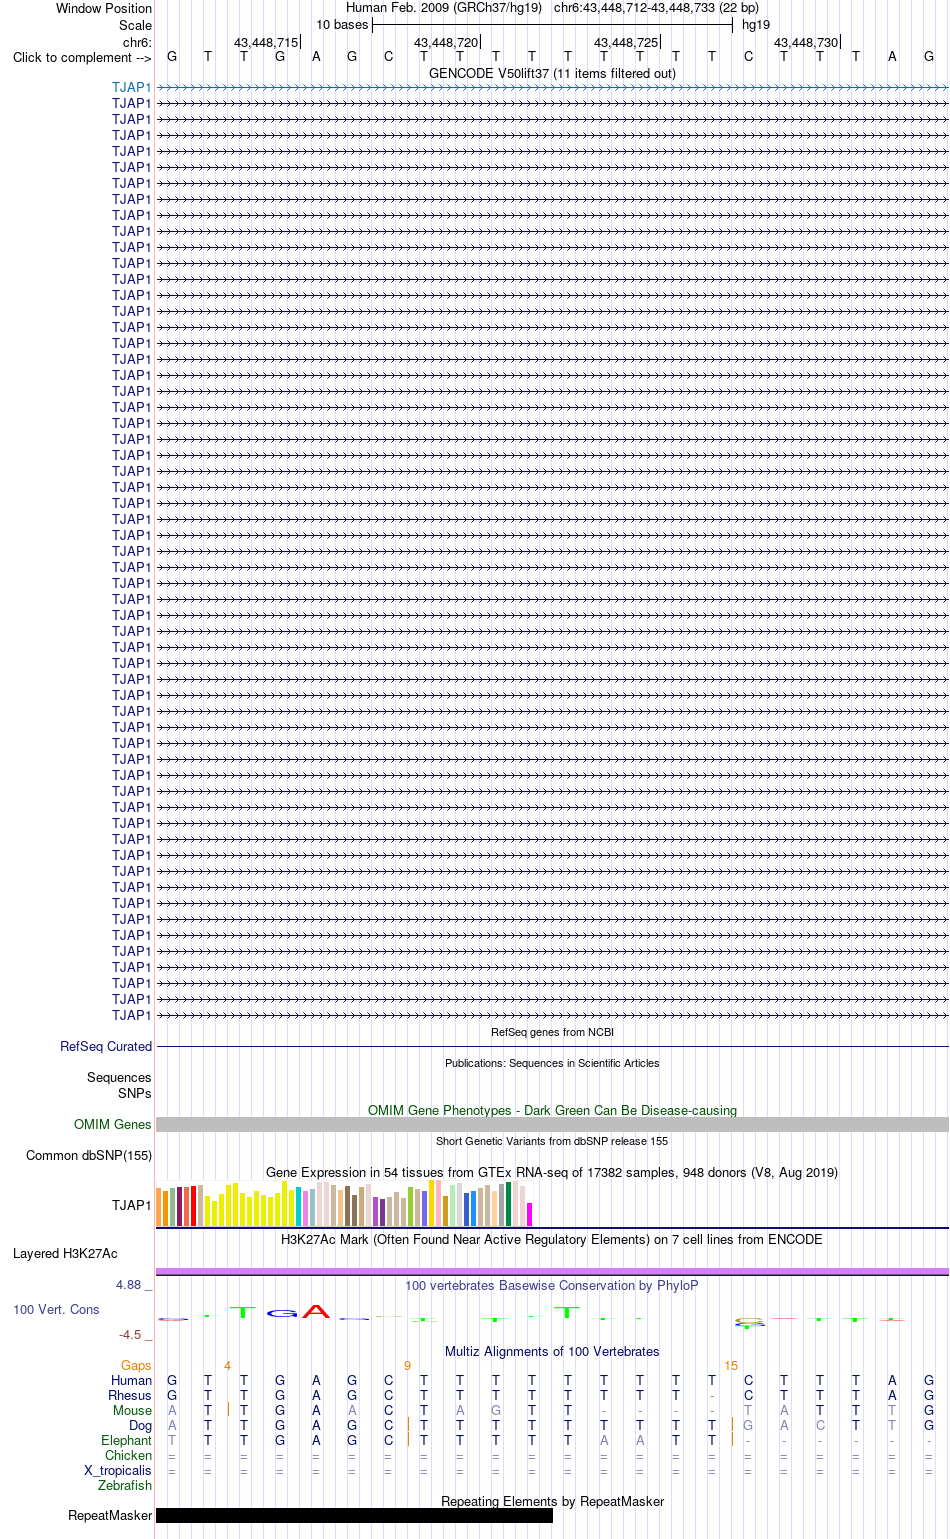Viewport: 950px width, 1539px height.
Task: Click the Scale track label
Action: 135,25
